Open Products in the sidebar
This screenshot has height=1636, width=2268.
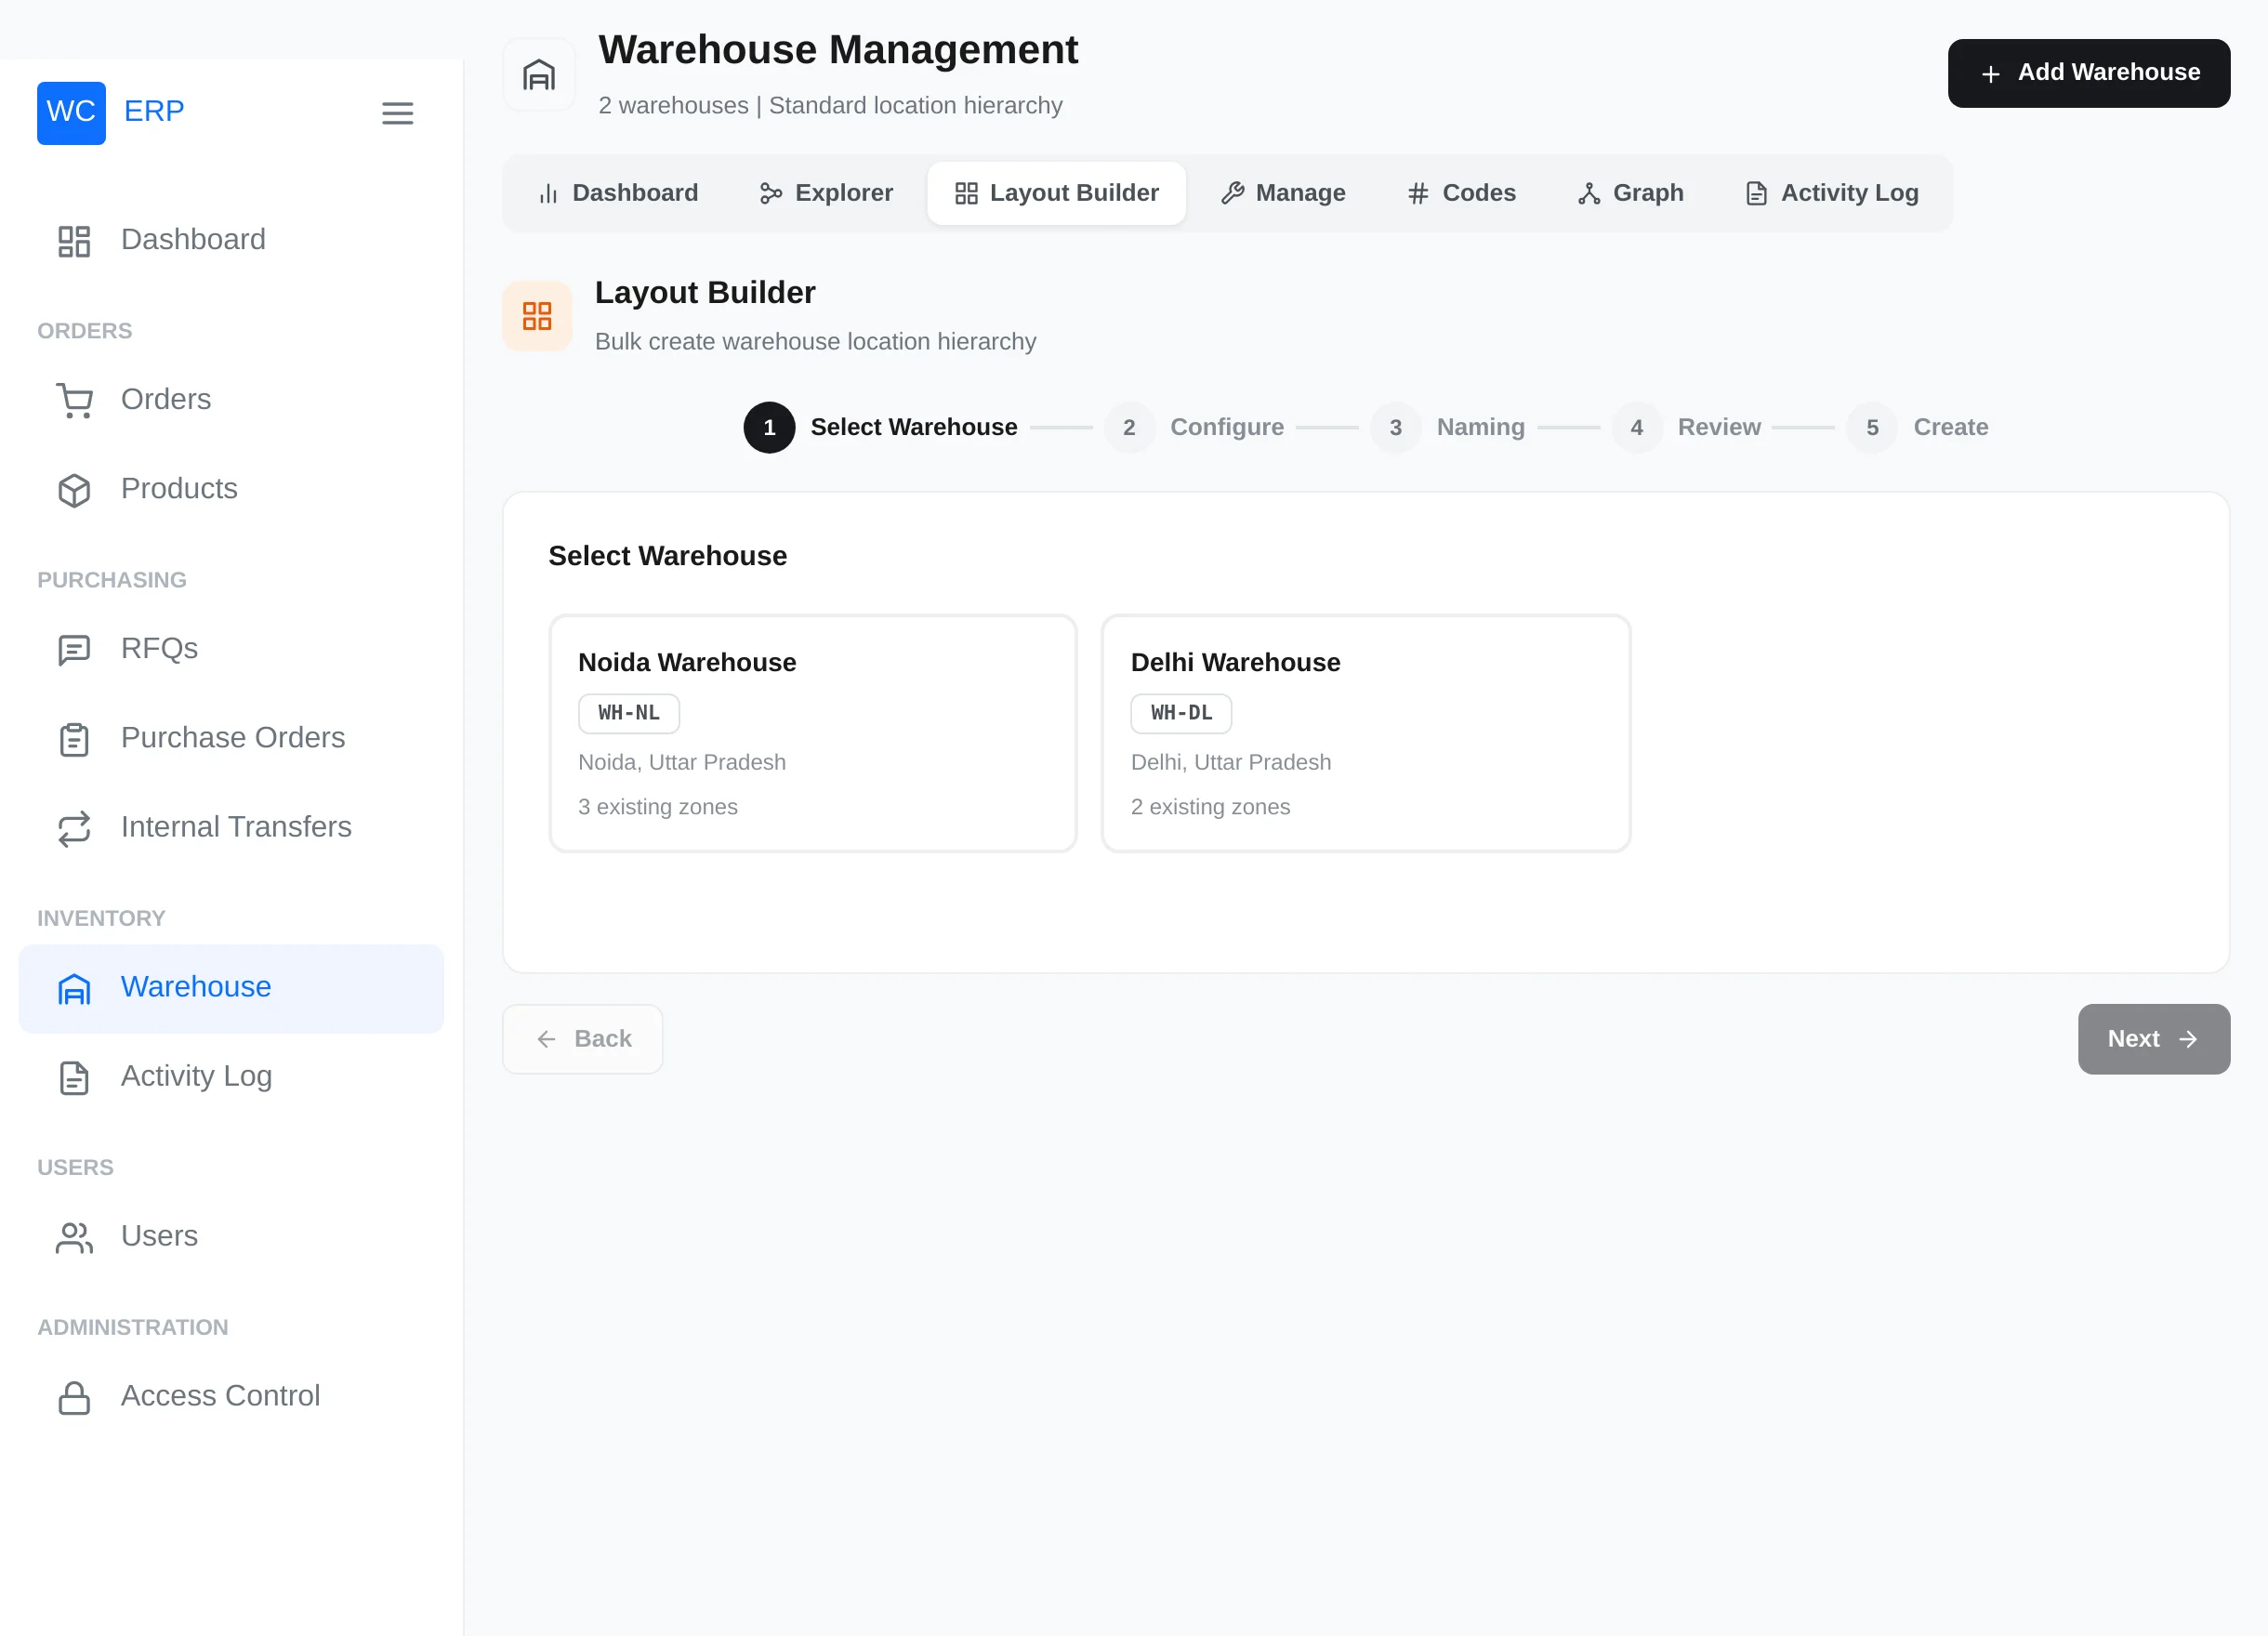[231, 489]
